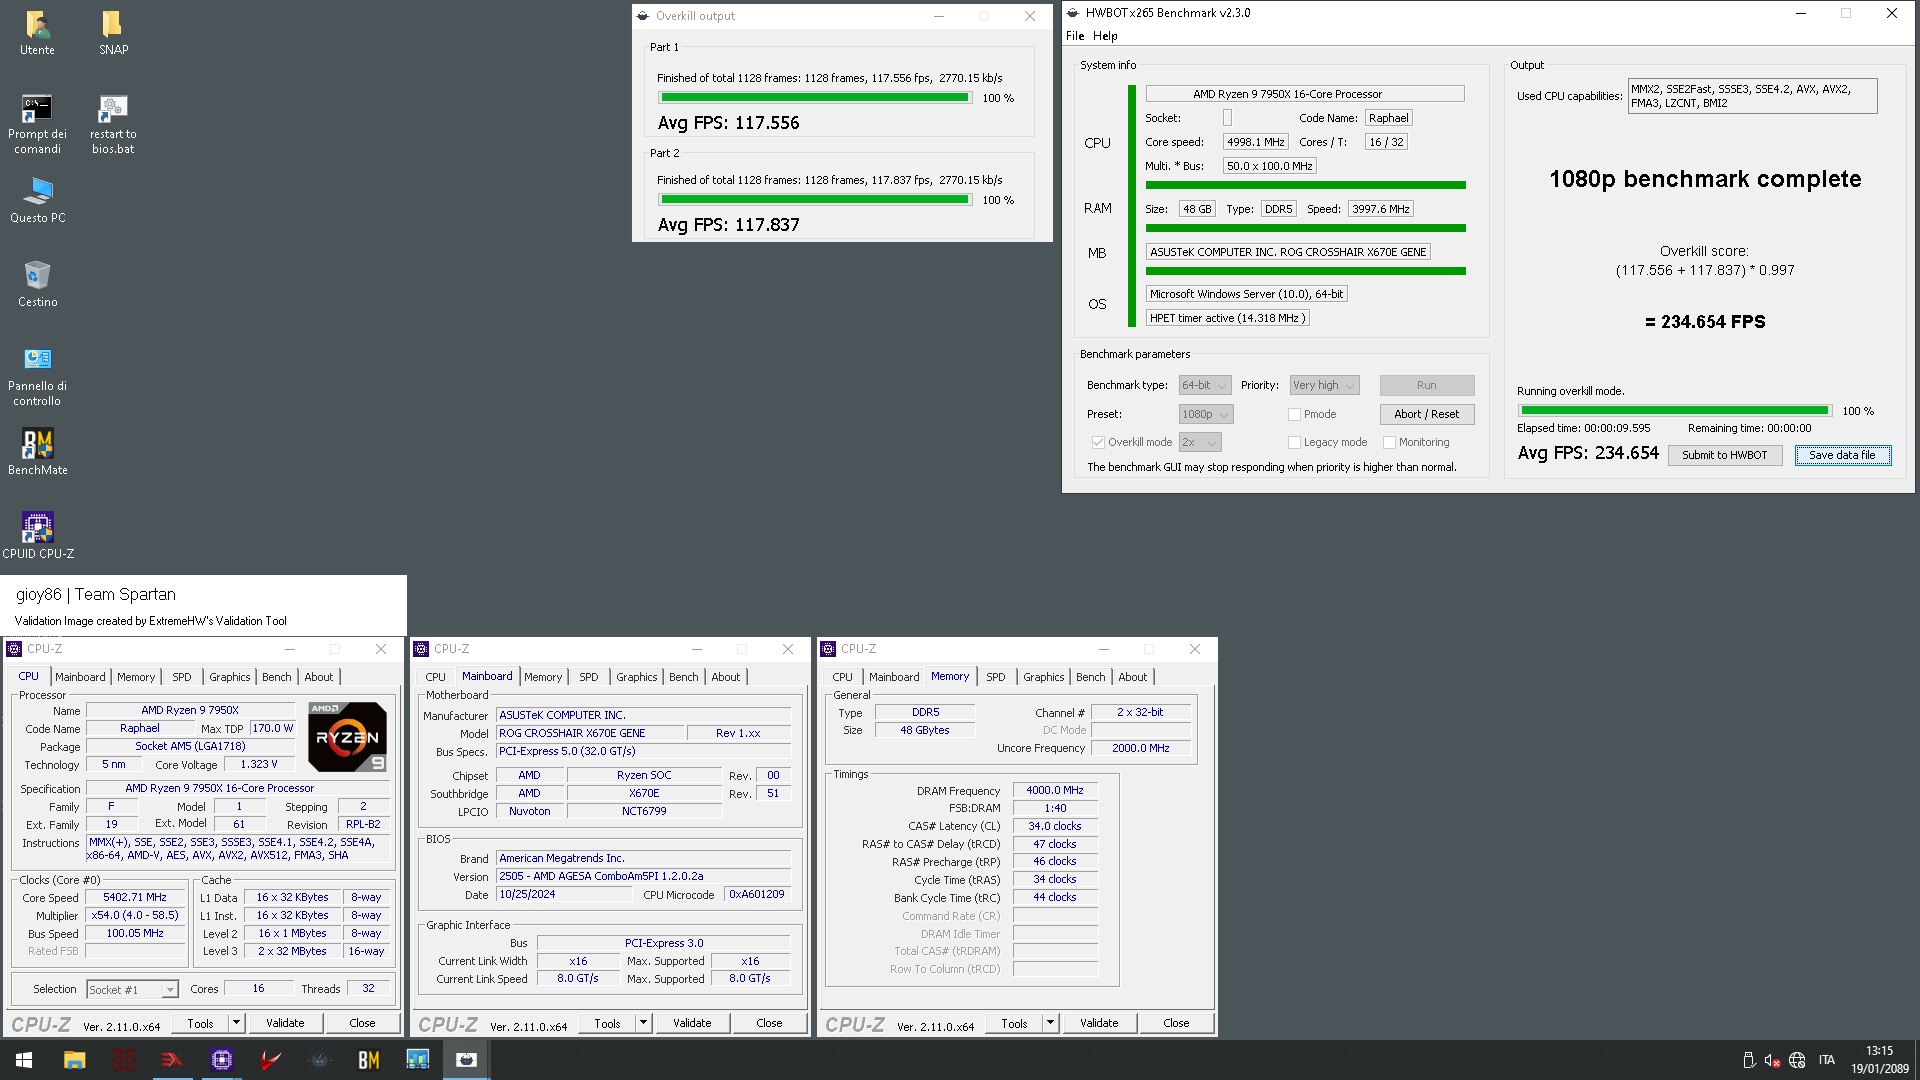This screenshot has width=1920, height=1080.
Task: Launch the BenchMate desktop shortcut
Action: click(38, 452)
